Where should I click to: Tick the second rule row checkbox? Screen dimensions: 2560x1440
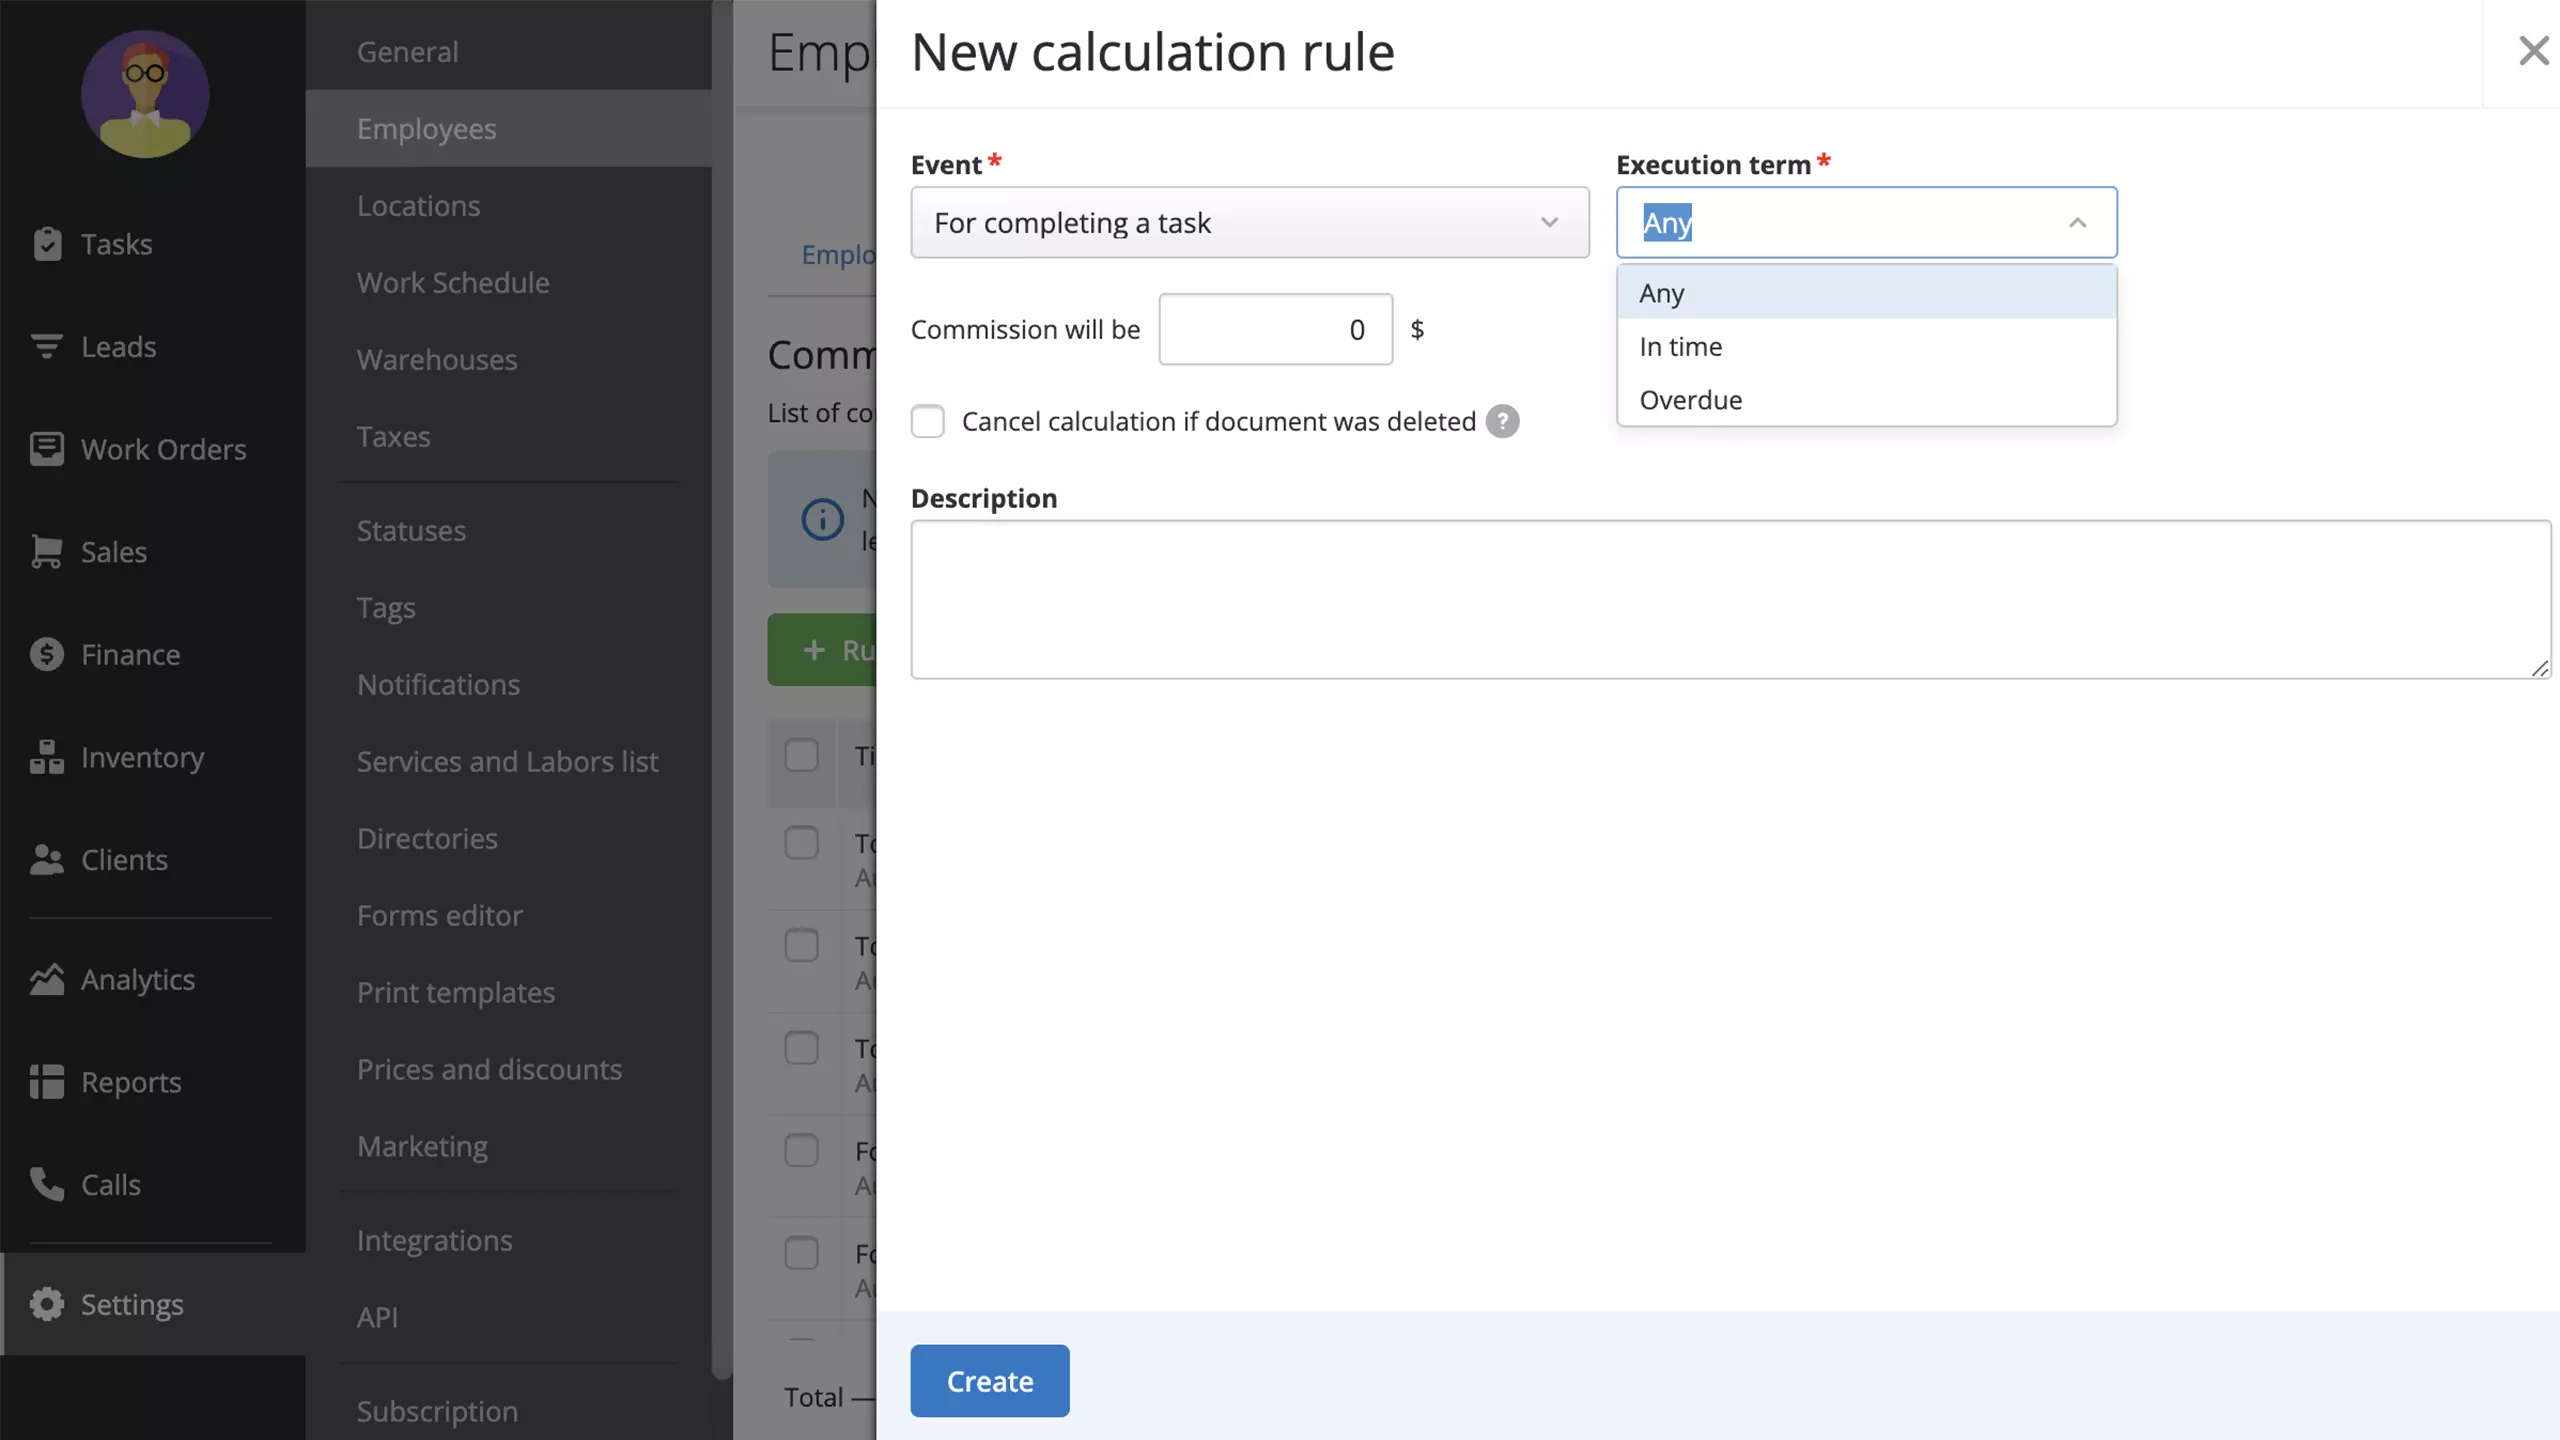pyautogui.click(x=801, y=946)
